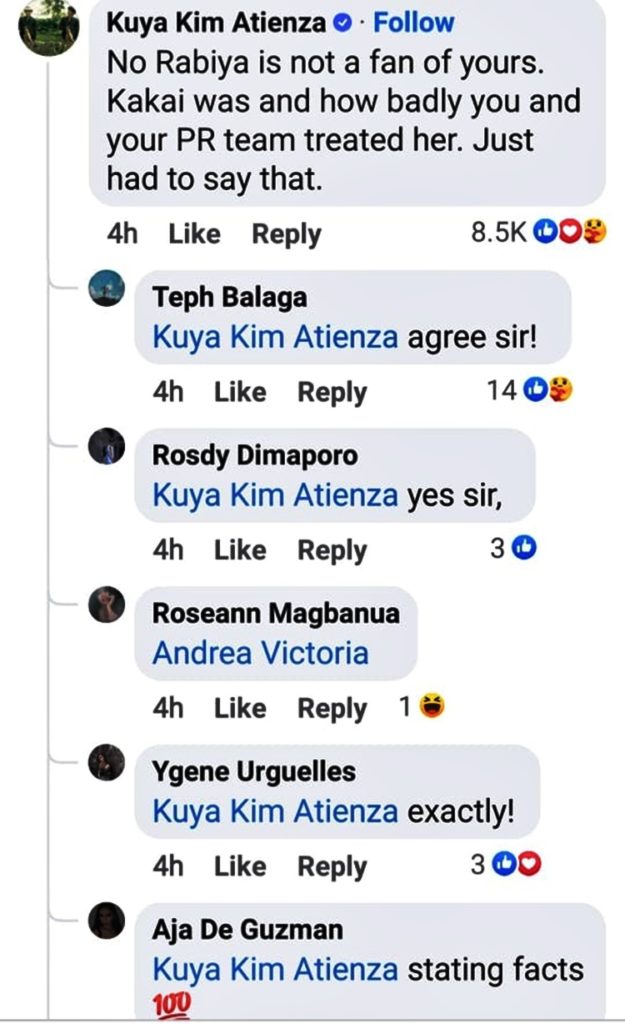Open Aja De Guzman's profile name
This screenshot has width=625, height=1024.
pyautogui.click(x=247, y=930)
